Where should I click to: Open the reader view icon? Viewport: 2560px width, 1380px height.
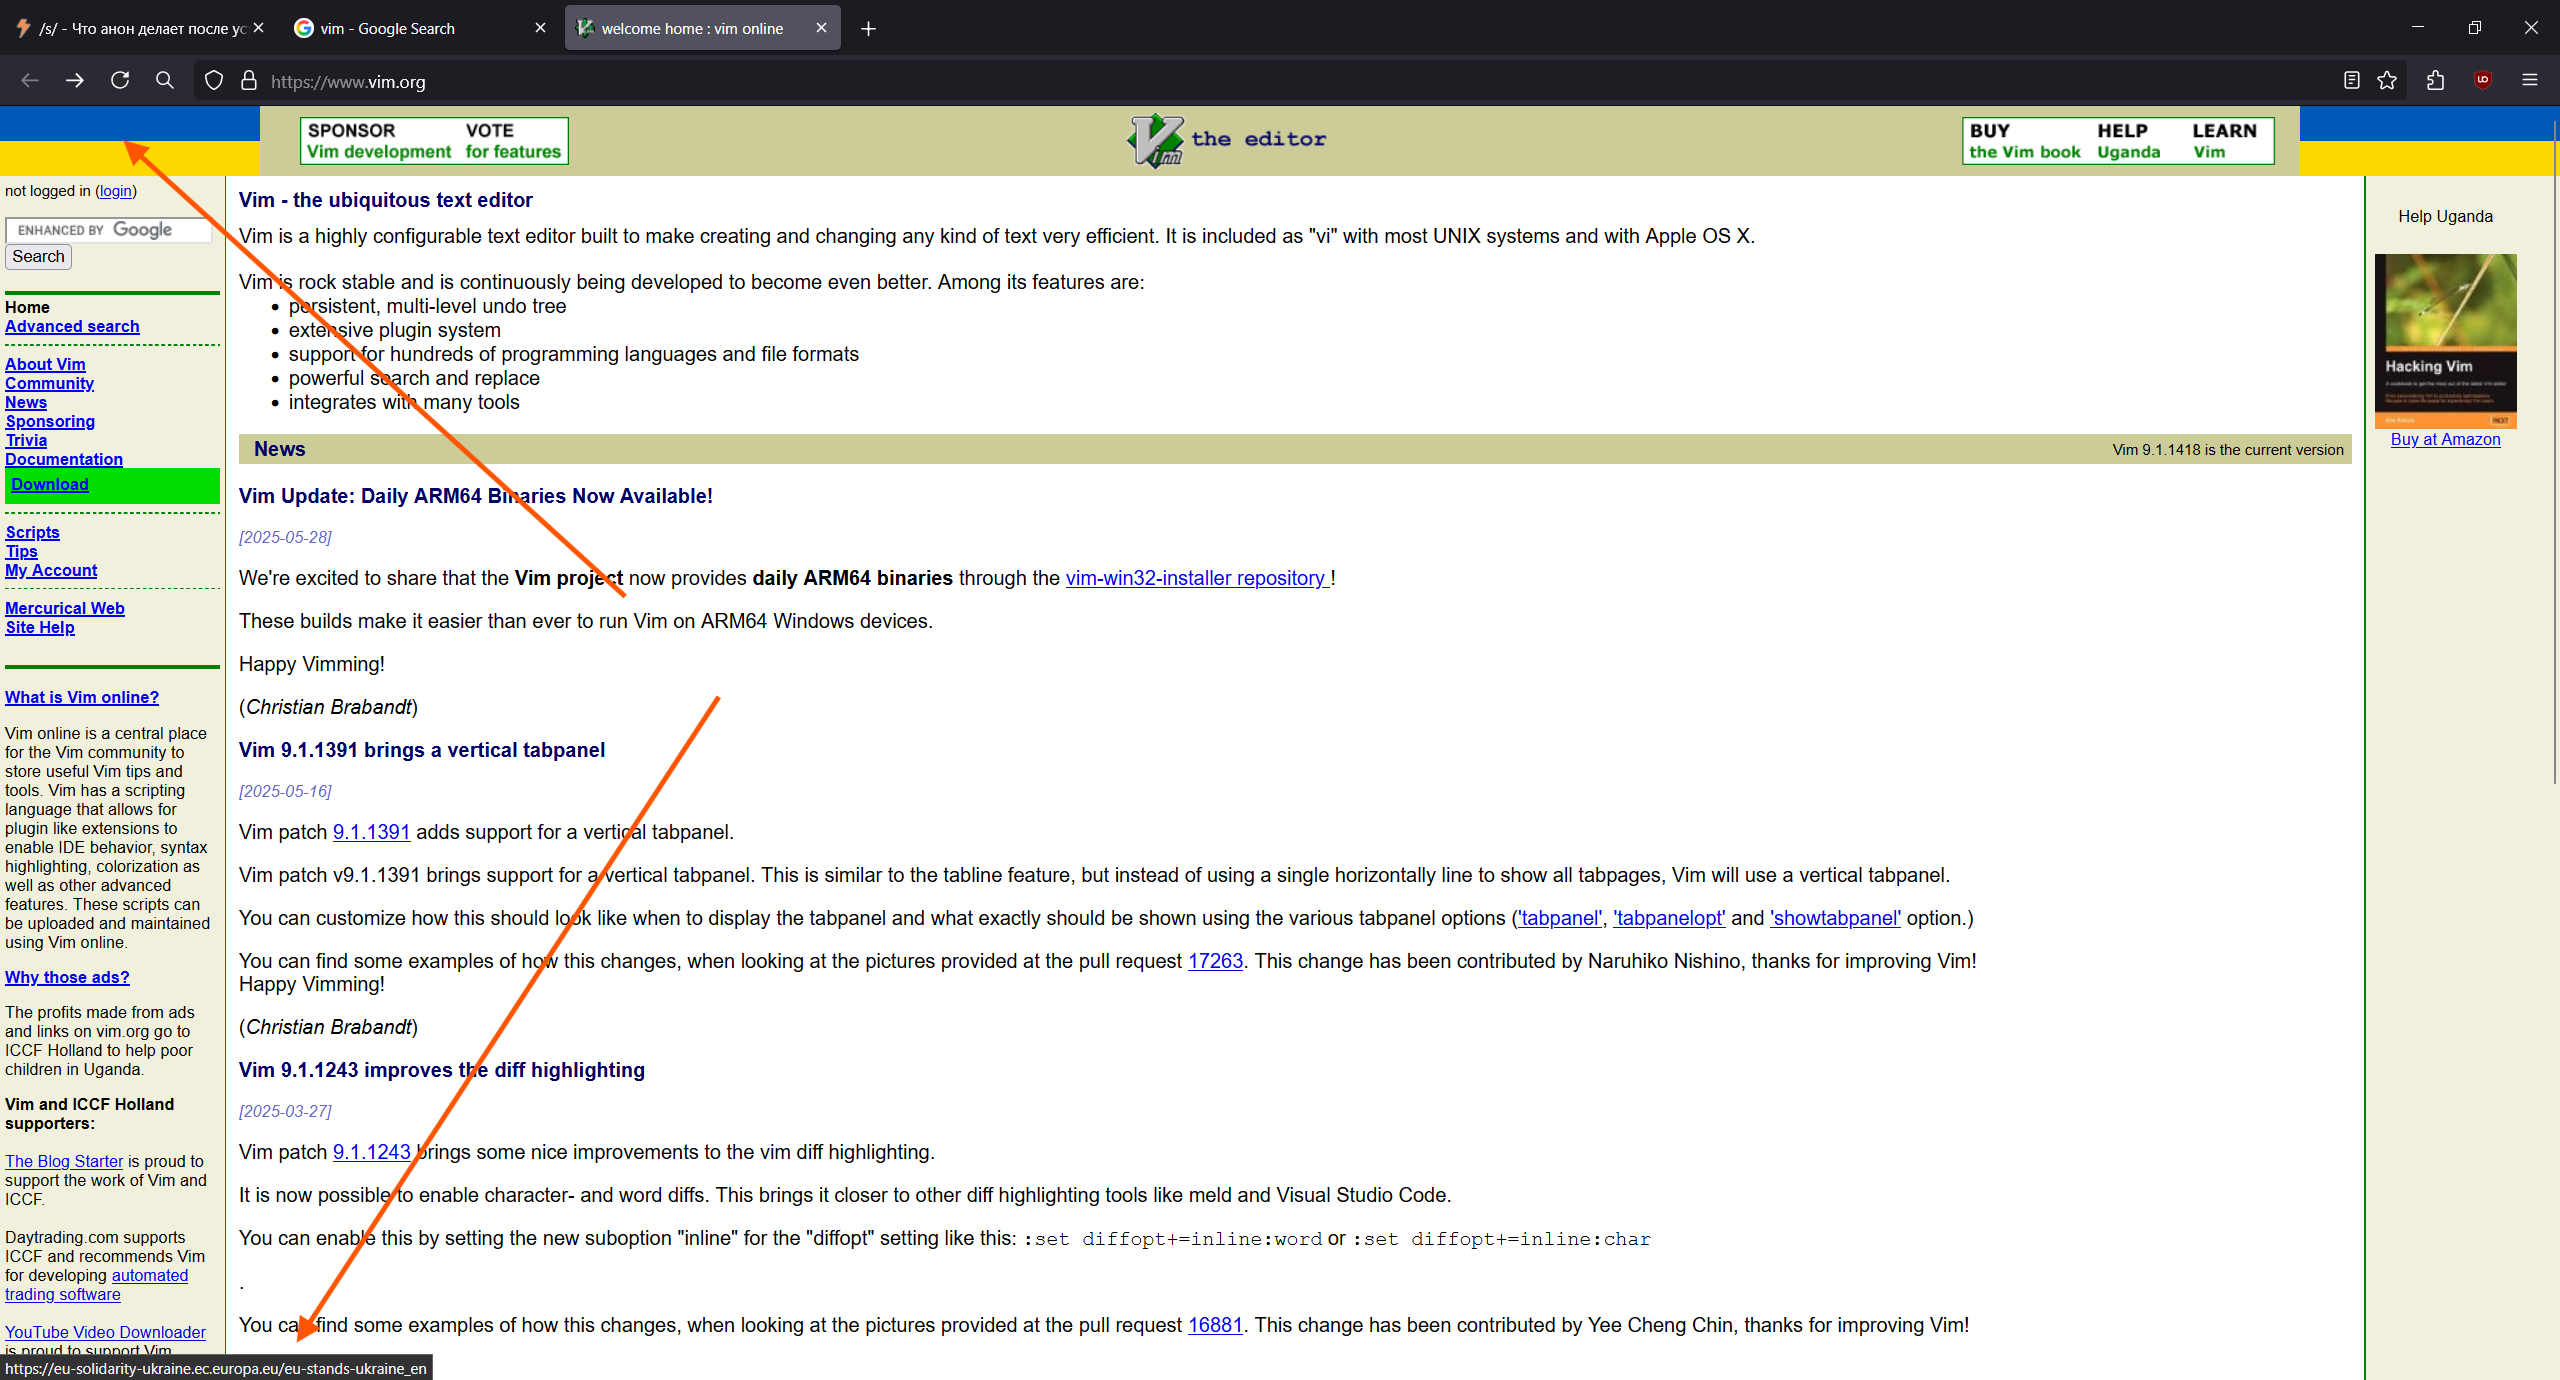click(x=2351, y=81)
